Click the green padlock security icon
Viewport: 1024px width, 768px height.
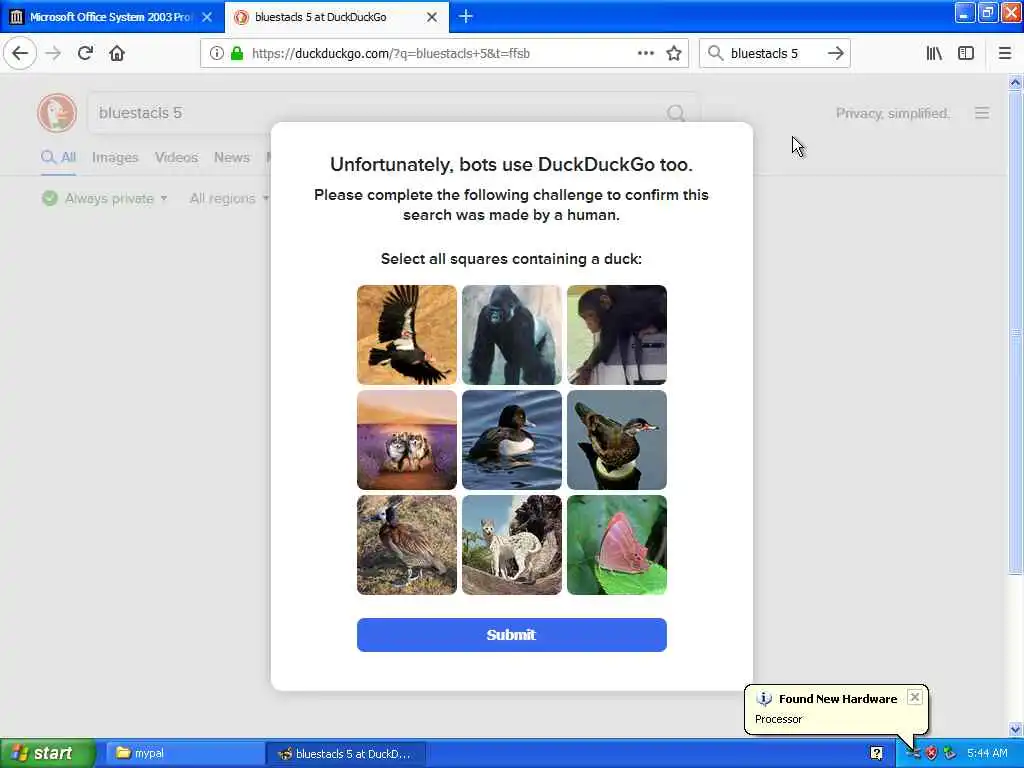pyautogui.click(x=236, y=54)
